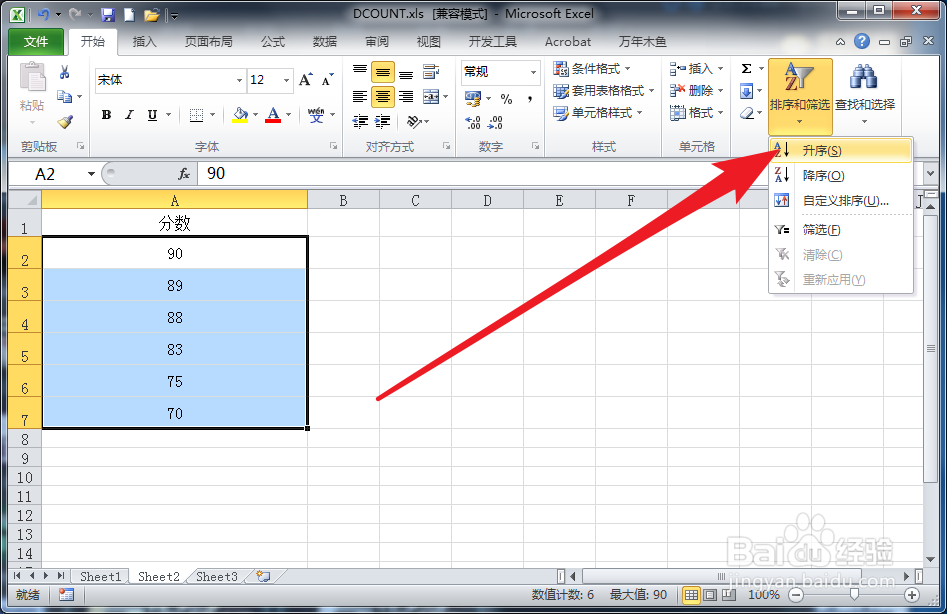
Task: Click the Fill down icon
Action: (x=746, y=91)
